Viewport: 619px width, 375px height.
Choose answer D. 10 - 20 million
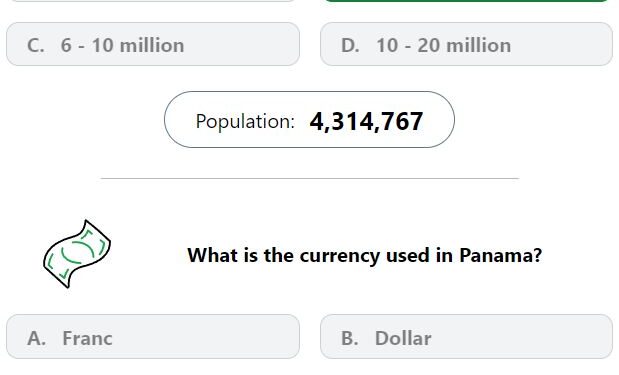466,44
